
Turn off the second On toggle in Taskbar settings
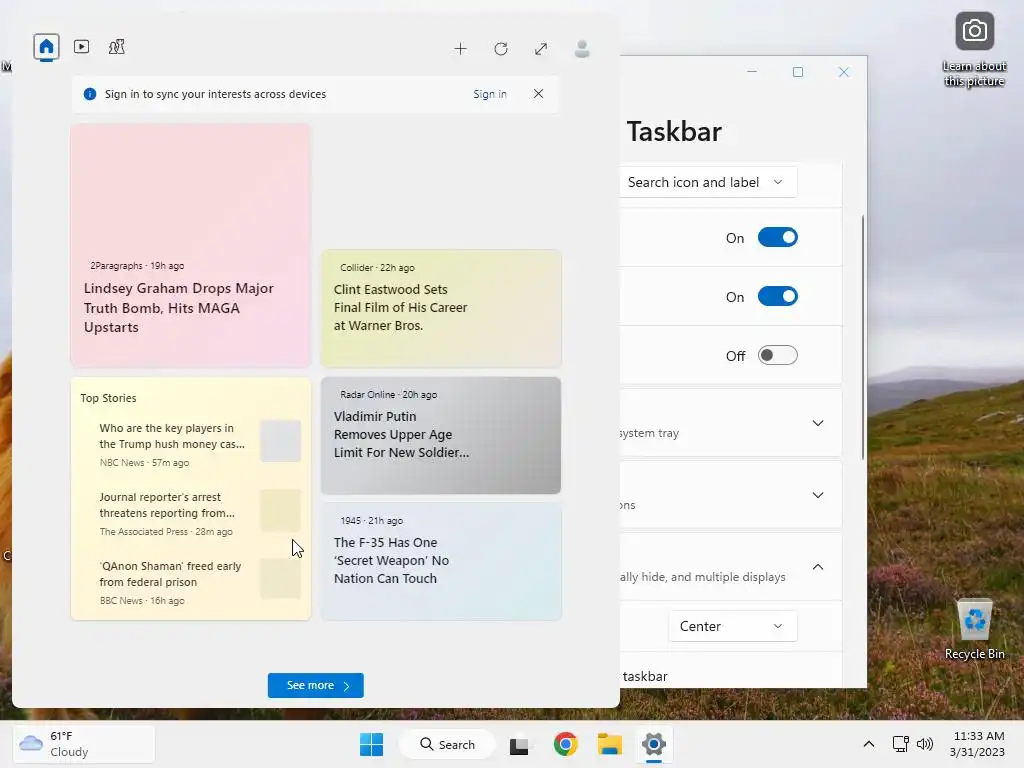pos(778,296)
